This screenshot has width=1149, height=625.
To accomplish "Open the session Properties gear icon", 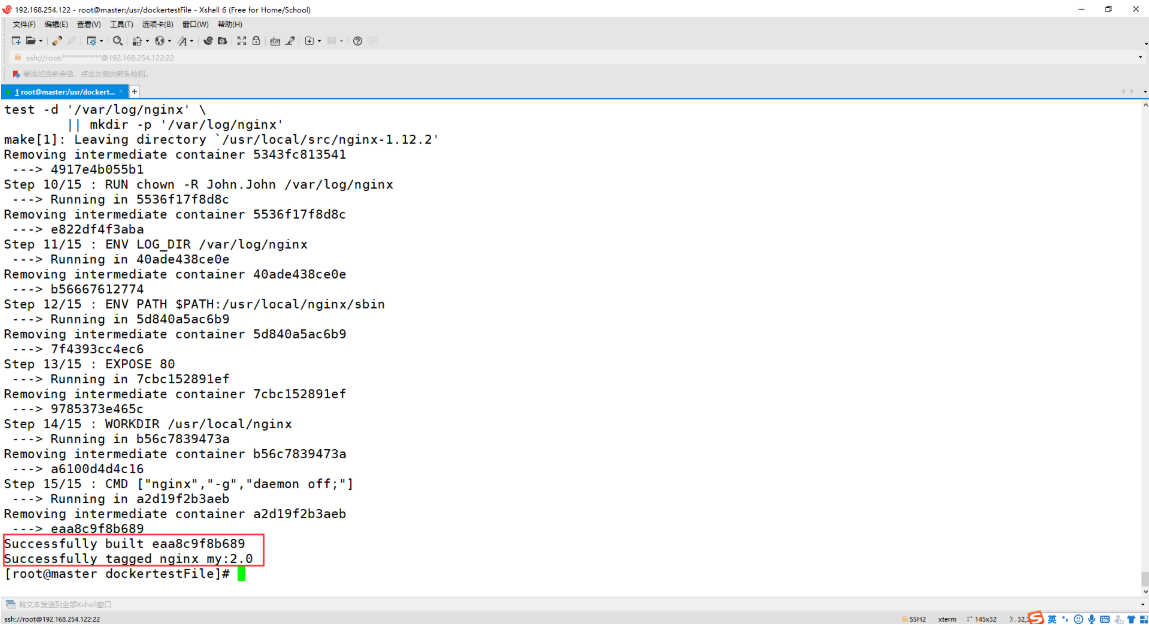I will pos(92,41).
